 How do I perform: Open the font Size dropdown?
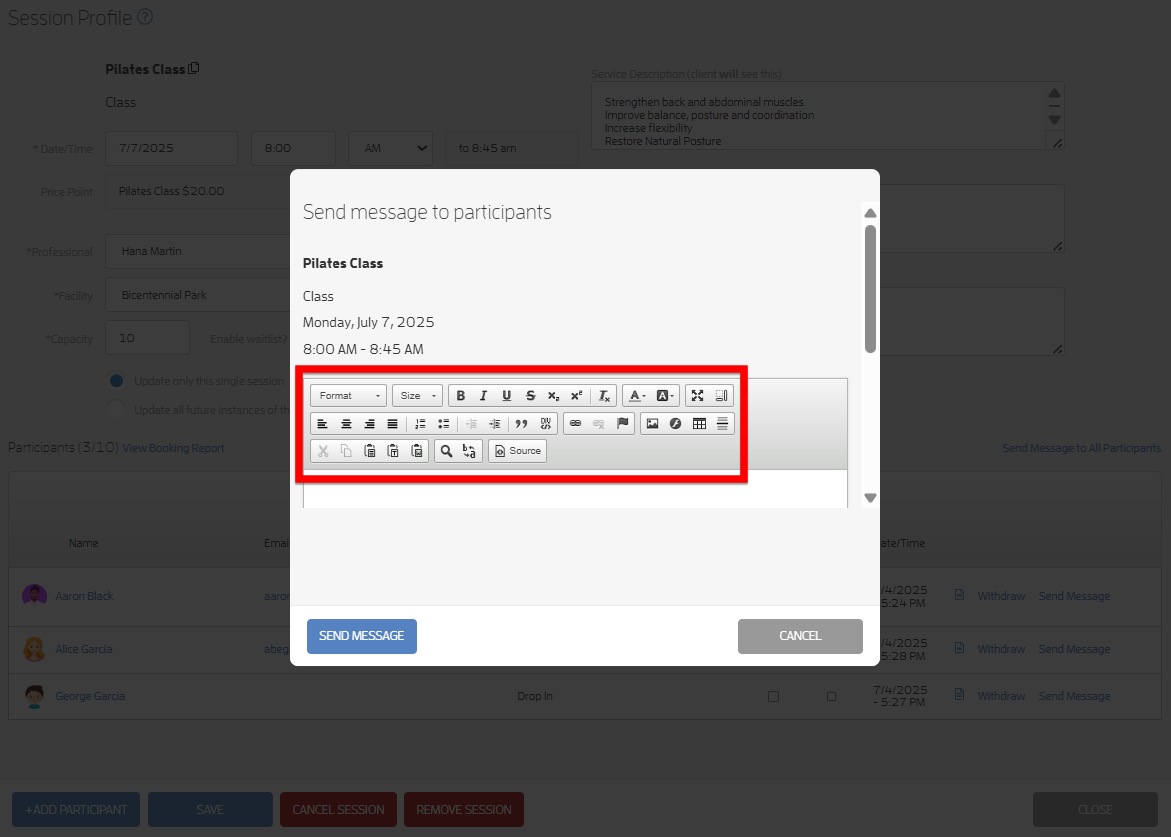417,396
